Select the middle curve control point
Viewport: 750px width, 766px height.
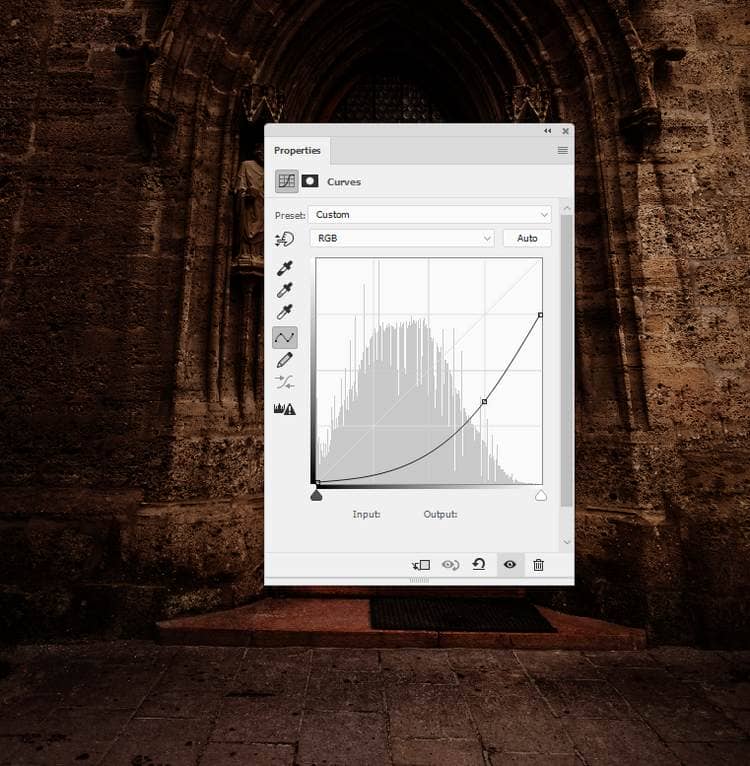point(484,402)
